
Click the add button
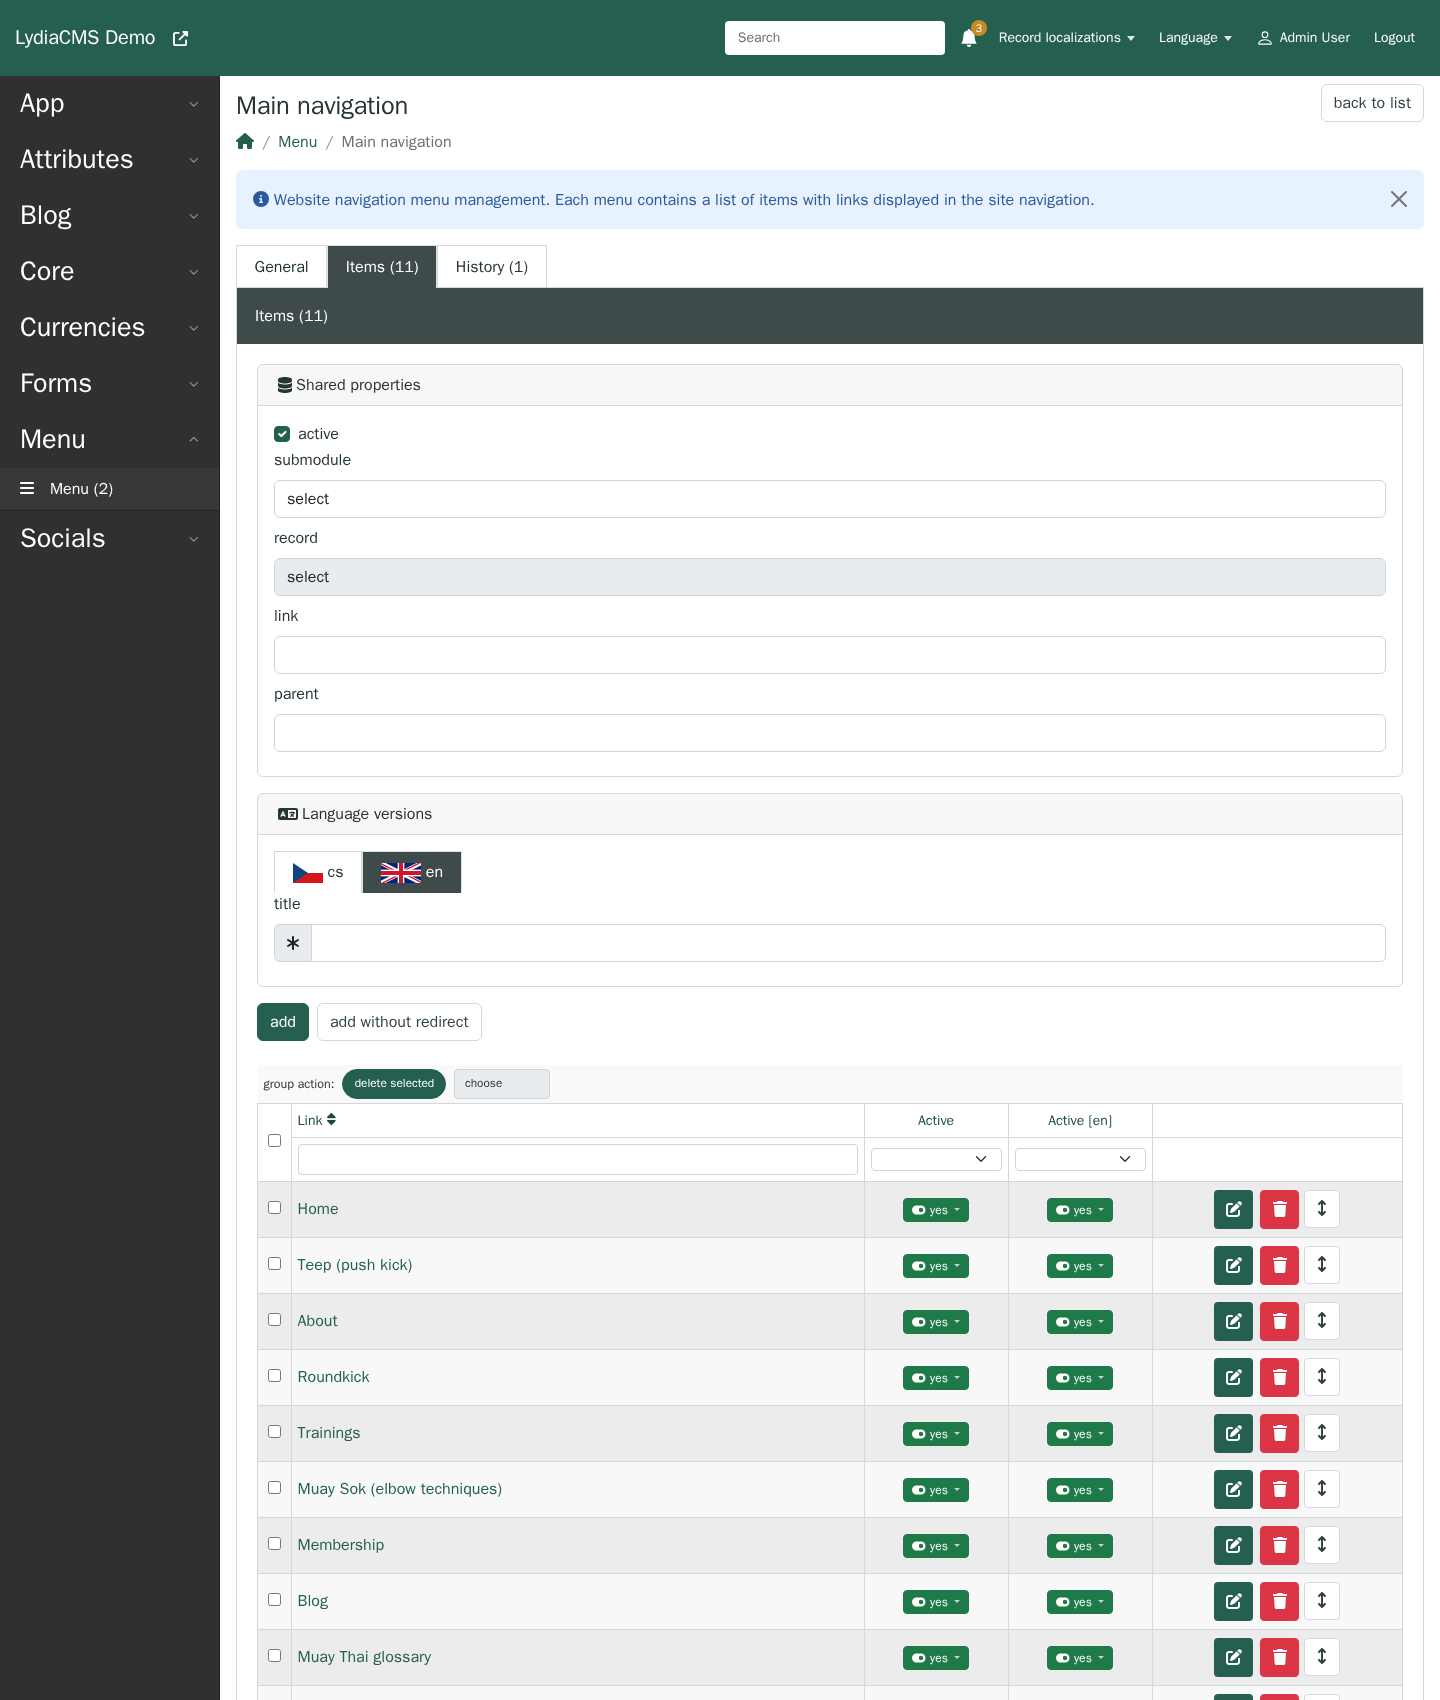[283, 1022]
